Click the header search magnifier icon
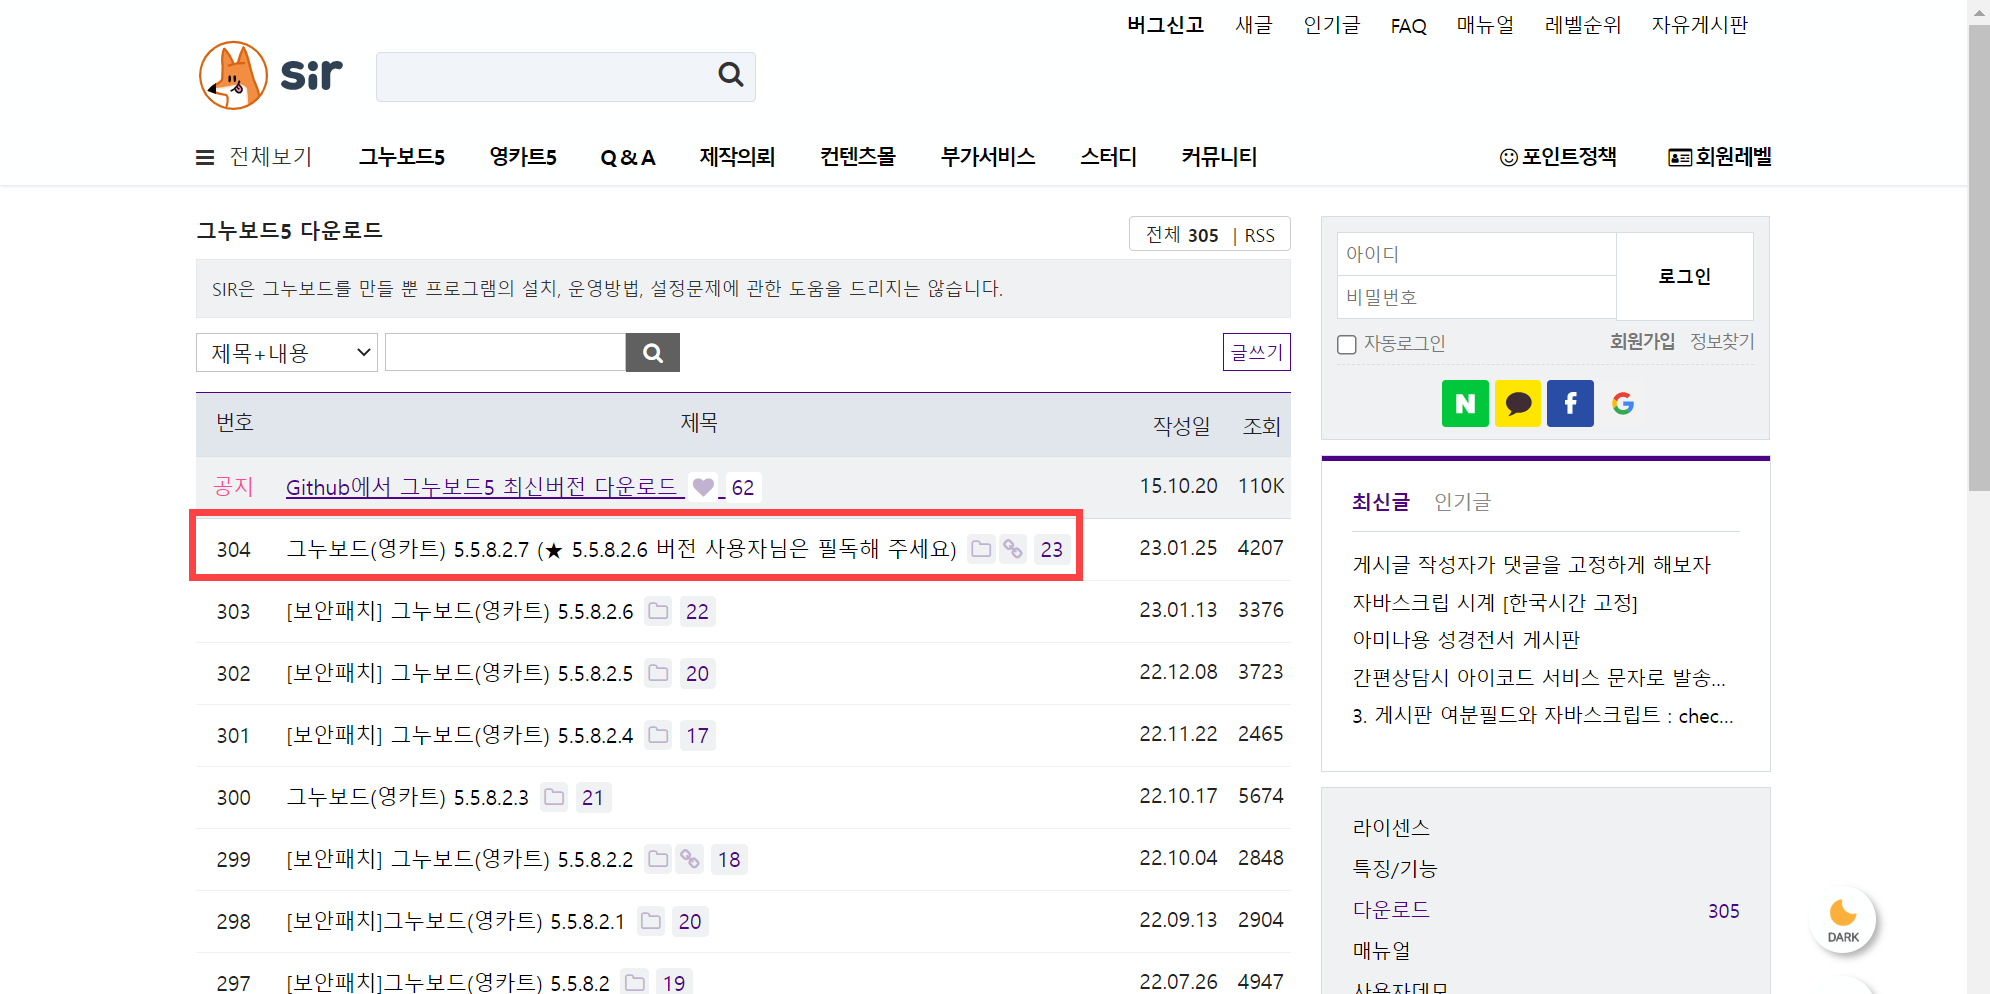The height and width of the screenshot is (994, 1990). [x=731, y=75]
